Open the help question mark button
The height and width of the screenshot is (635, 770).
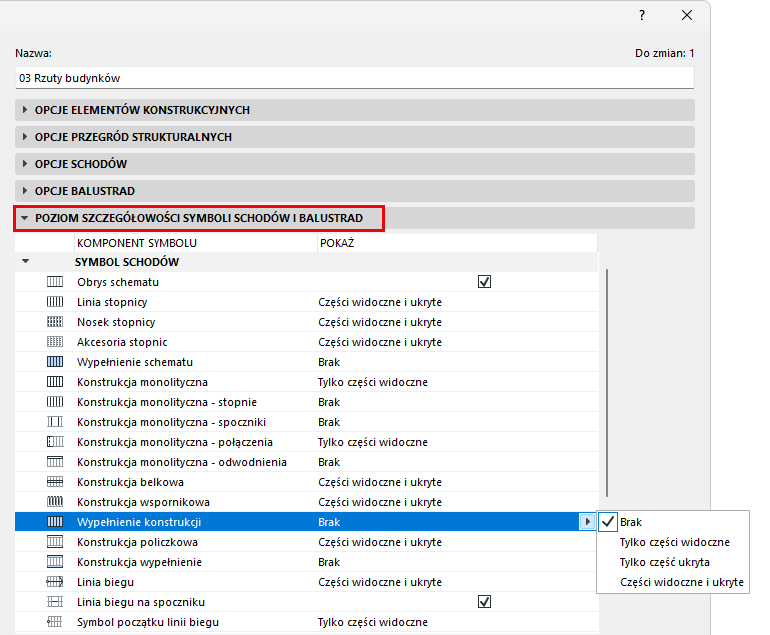coord(642,15)
